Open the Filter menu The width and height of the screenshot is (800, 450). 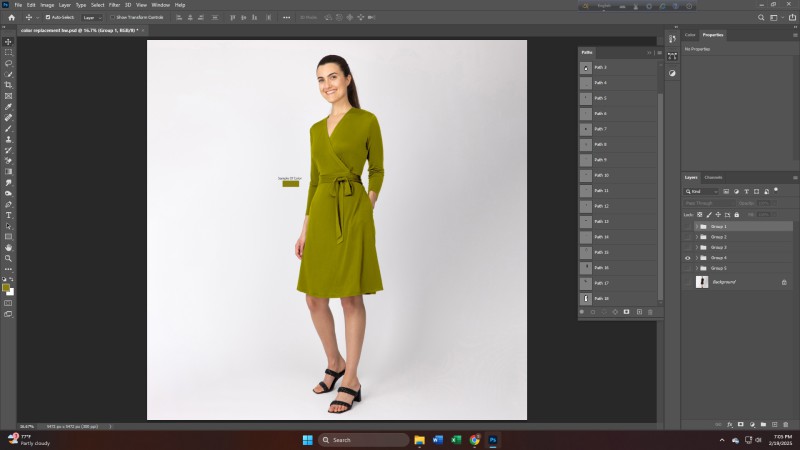pos(114,5)
